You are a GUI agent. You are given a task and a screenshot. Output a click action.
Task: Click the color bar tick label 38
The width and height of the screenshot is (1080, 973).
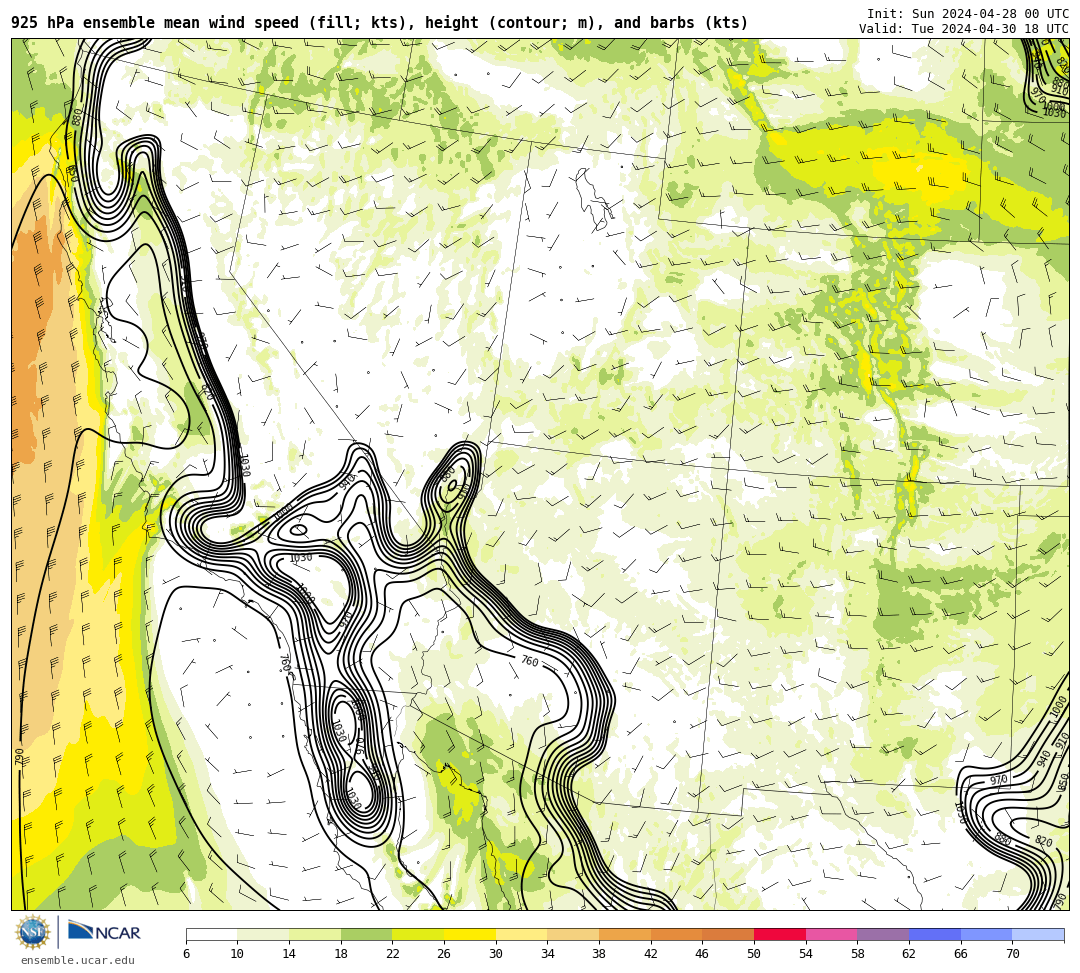coord(599,954)
